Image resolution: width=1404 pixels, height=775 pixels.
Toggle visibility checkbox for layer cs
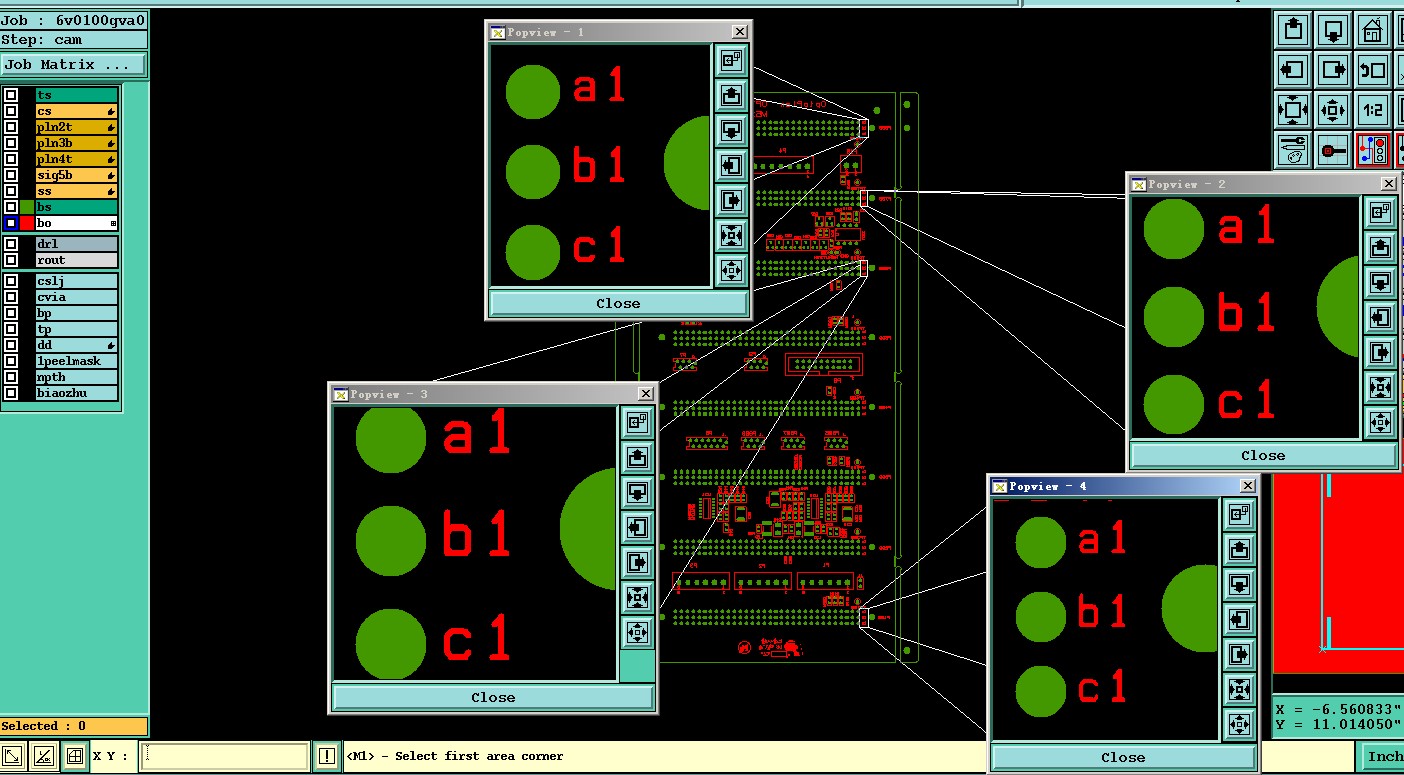point(11,111)
